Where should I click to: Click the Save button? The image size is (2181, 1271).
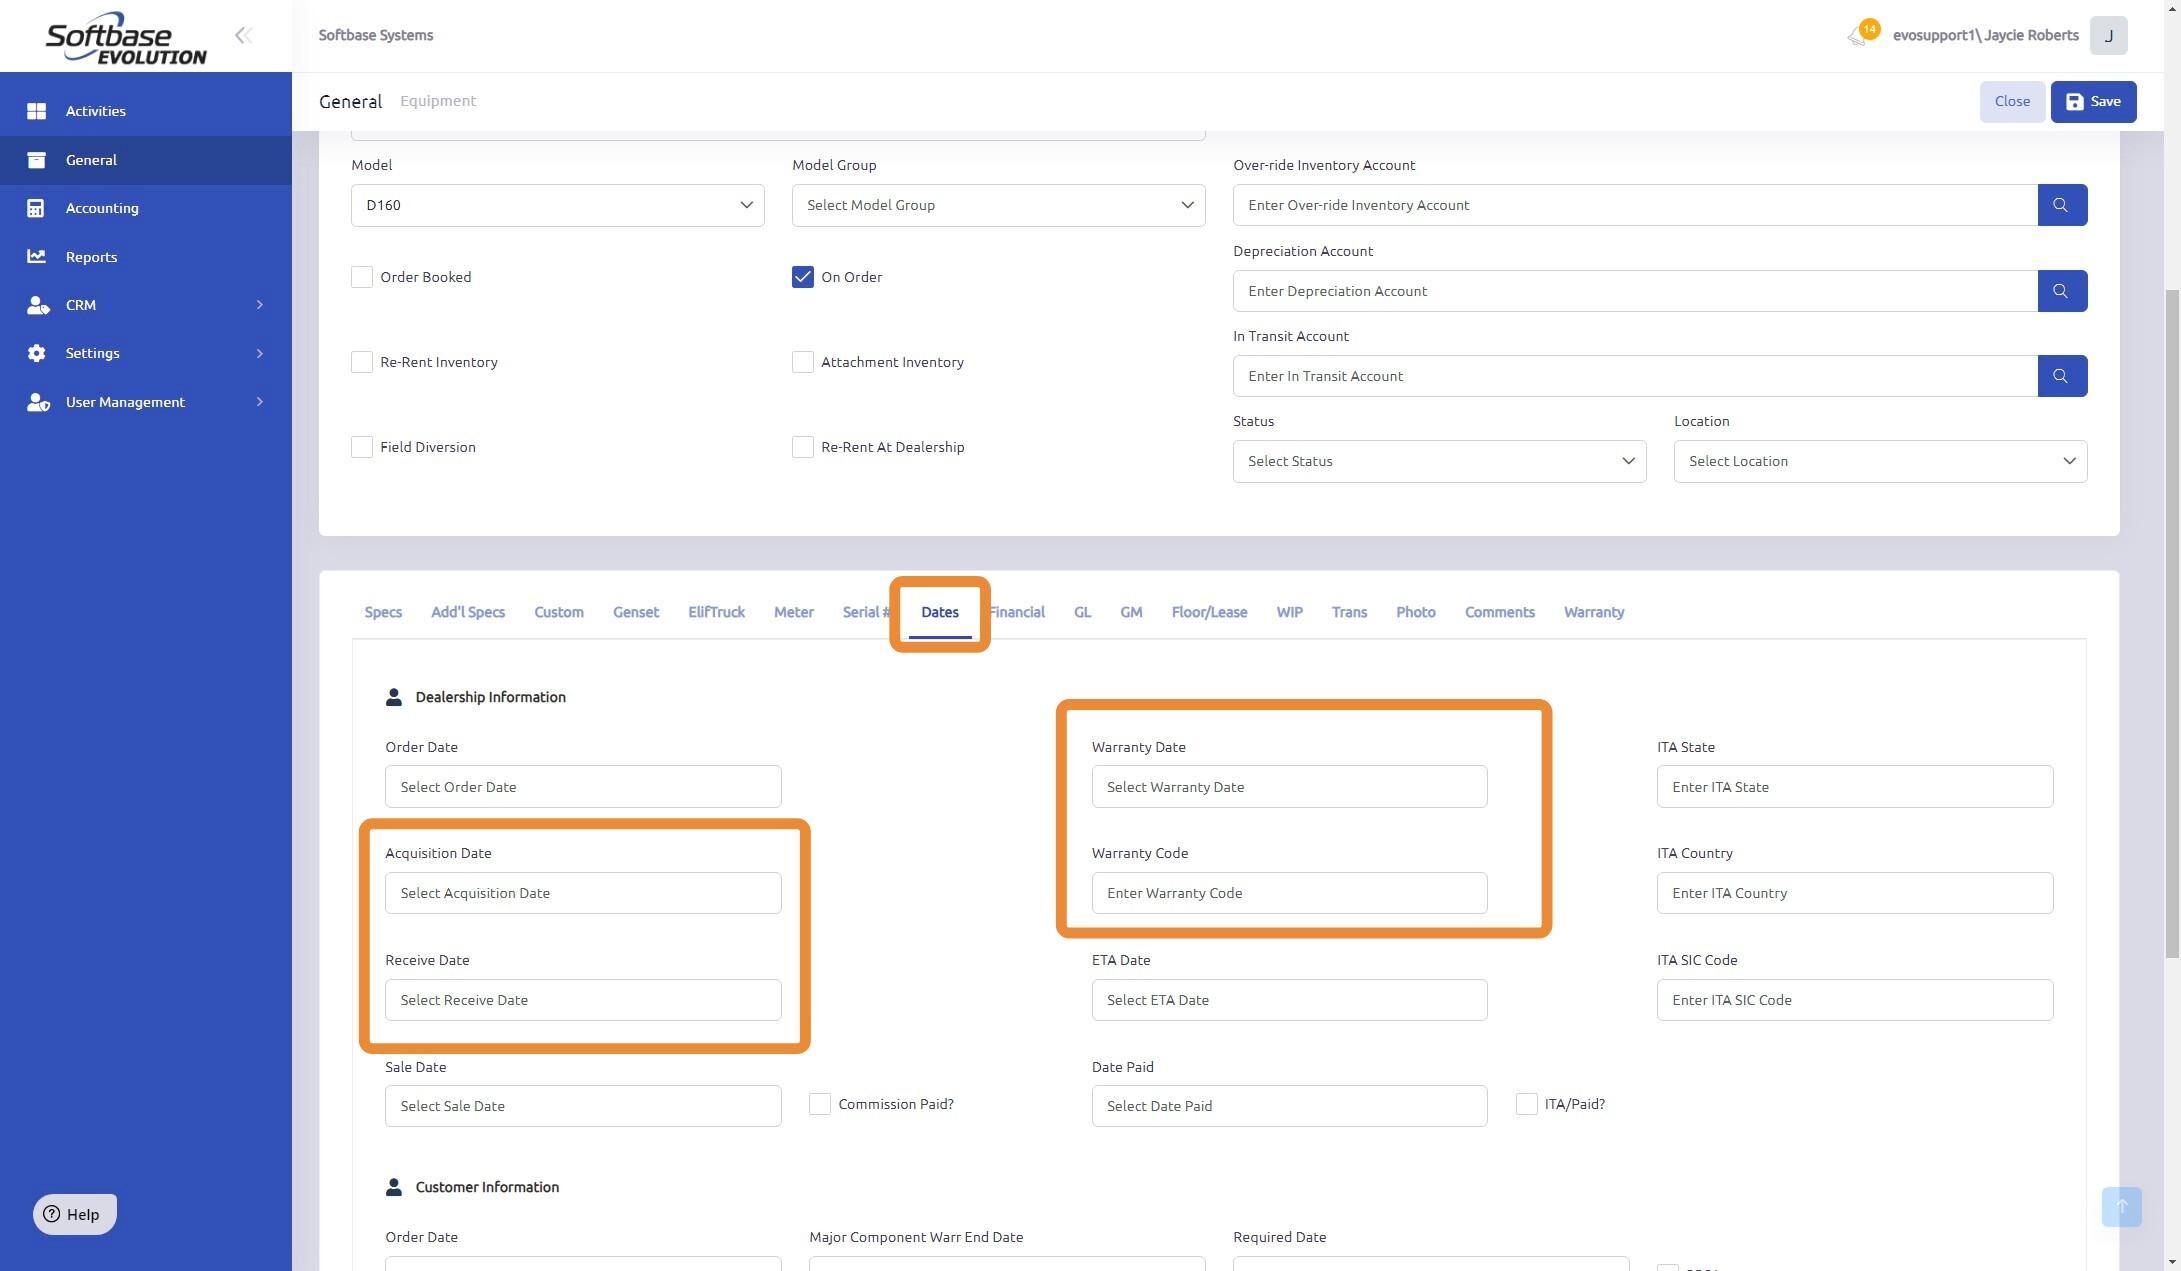point(2092,102)
